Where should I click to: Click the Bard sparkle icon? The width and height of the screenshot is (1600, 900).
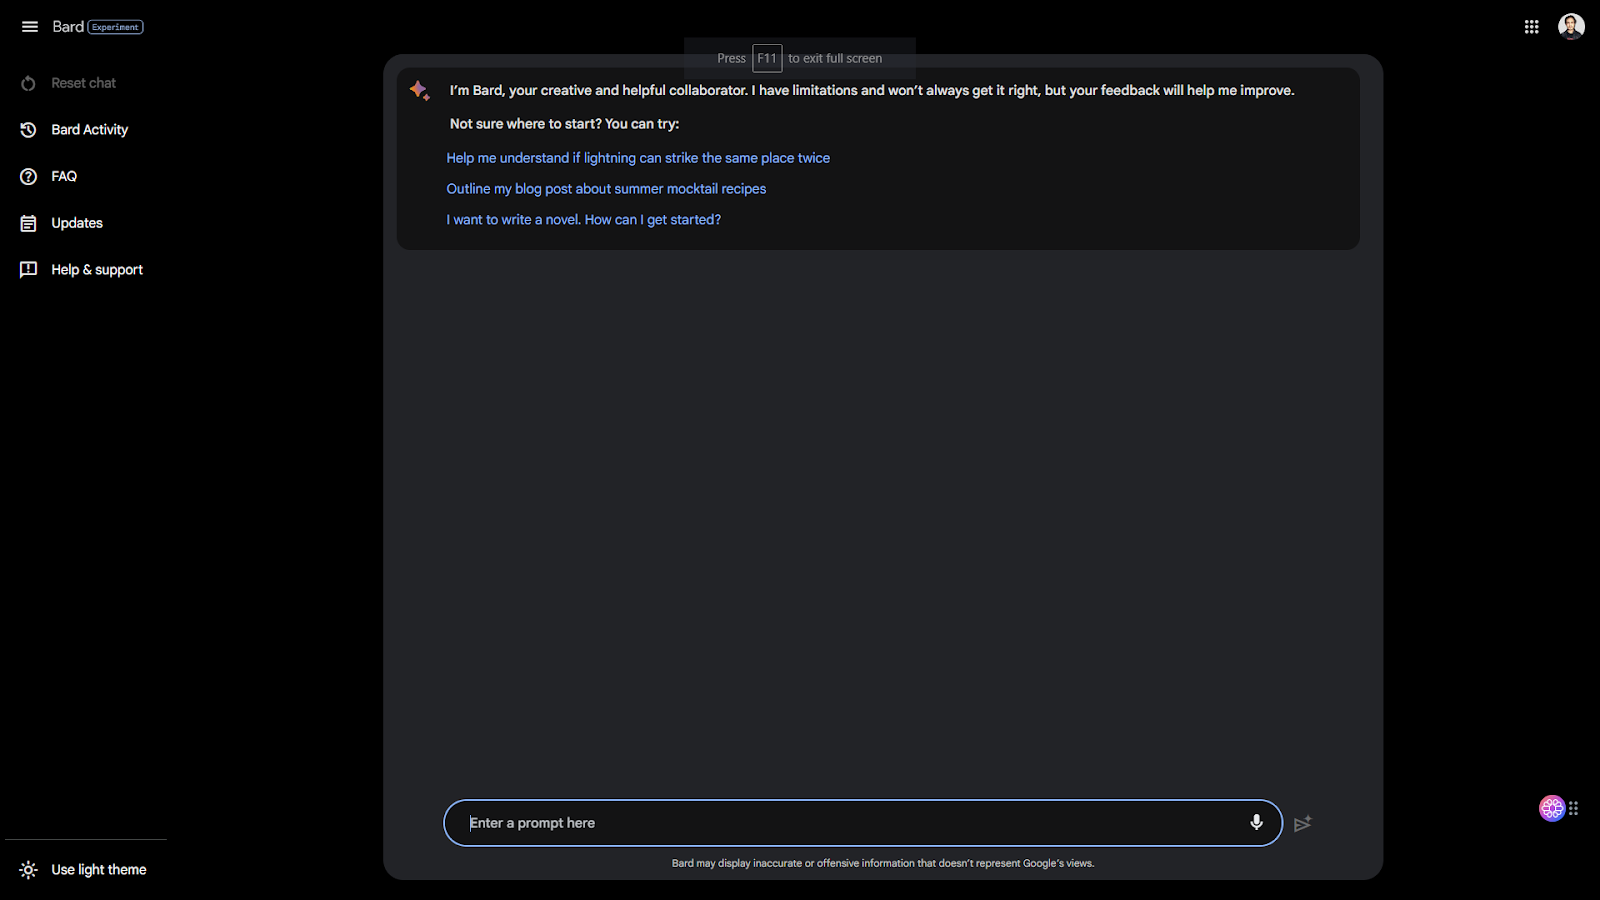coord(420,91)
